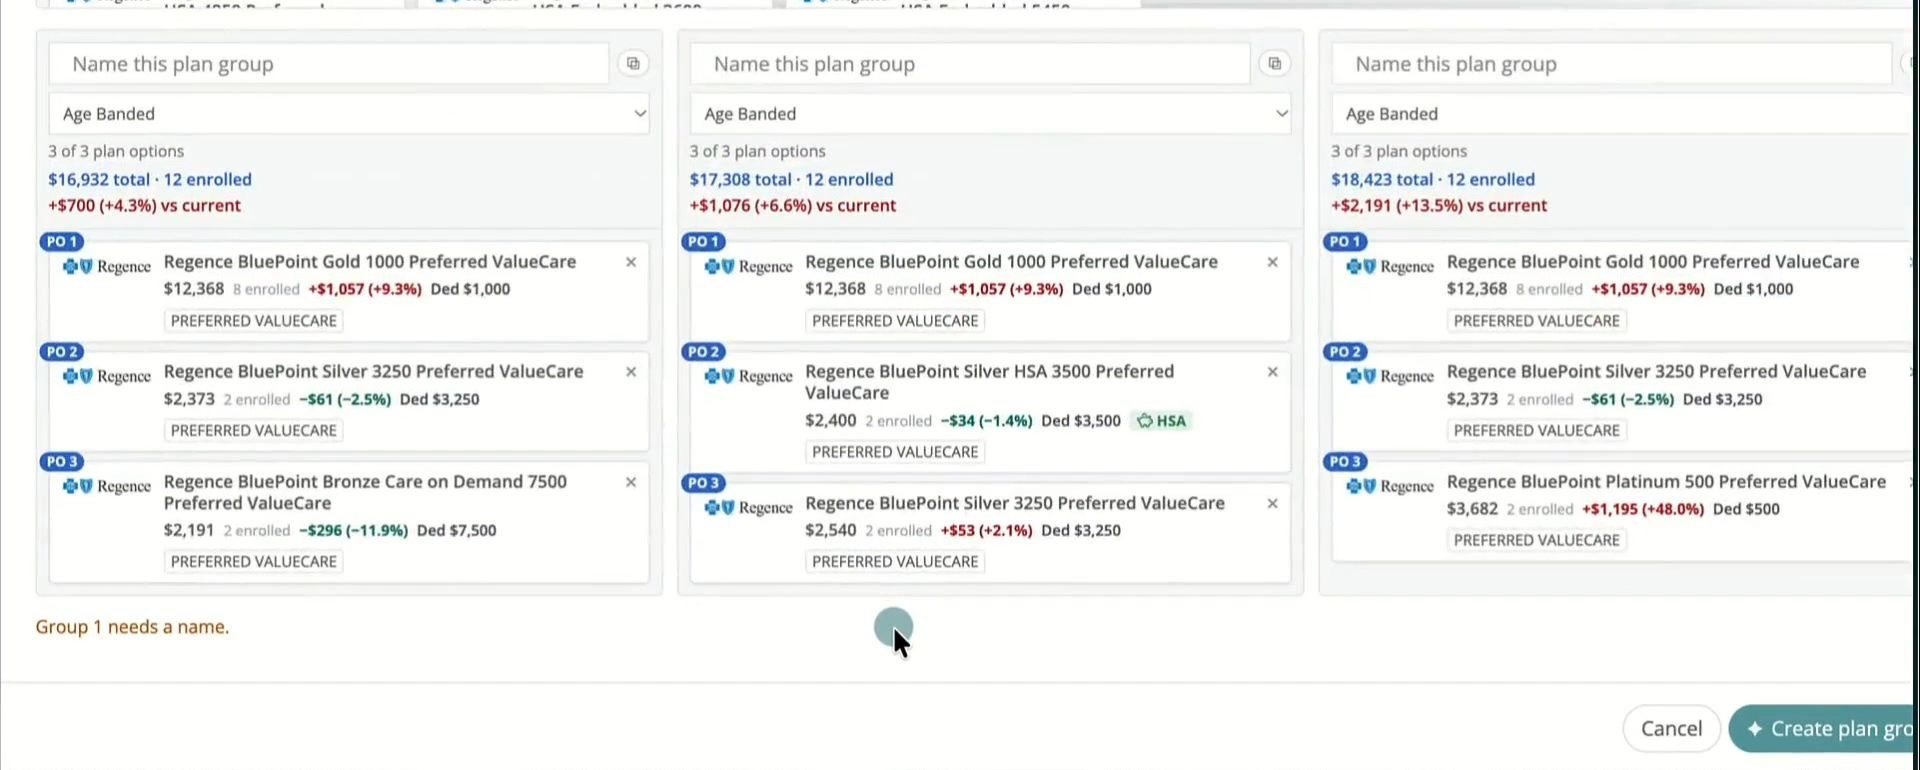Click the duplicate icon of first plan group
The width and height of the screenshot is (1920, 770).
pos(633,64)
